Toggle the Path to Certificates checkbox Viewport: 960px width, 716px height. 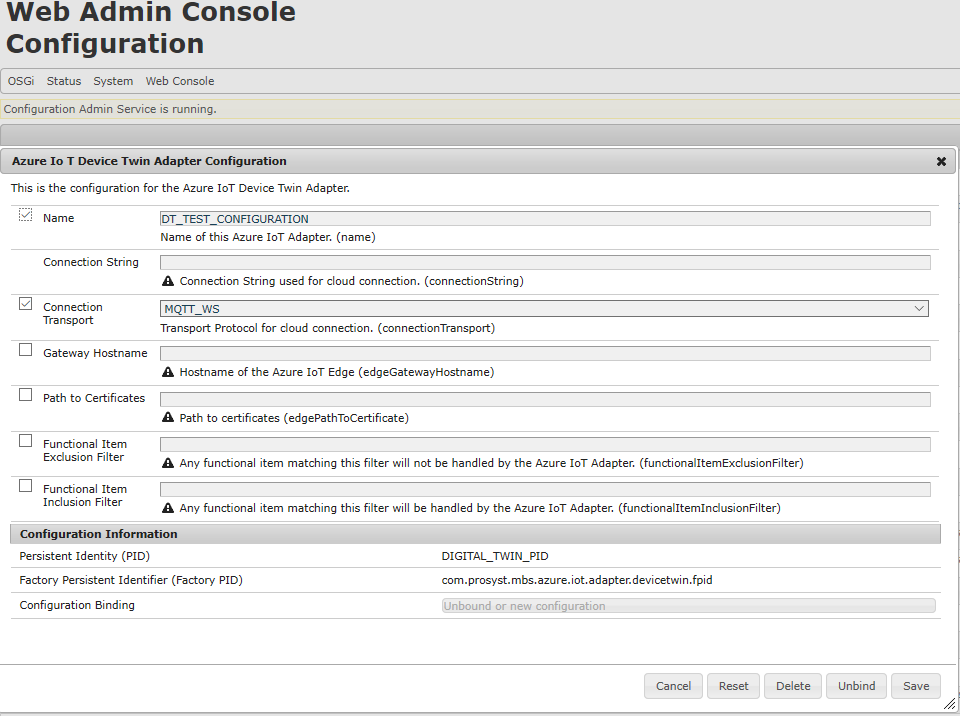(23, 393)
